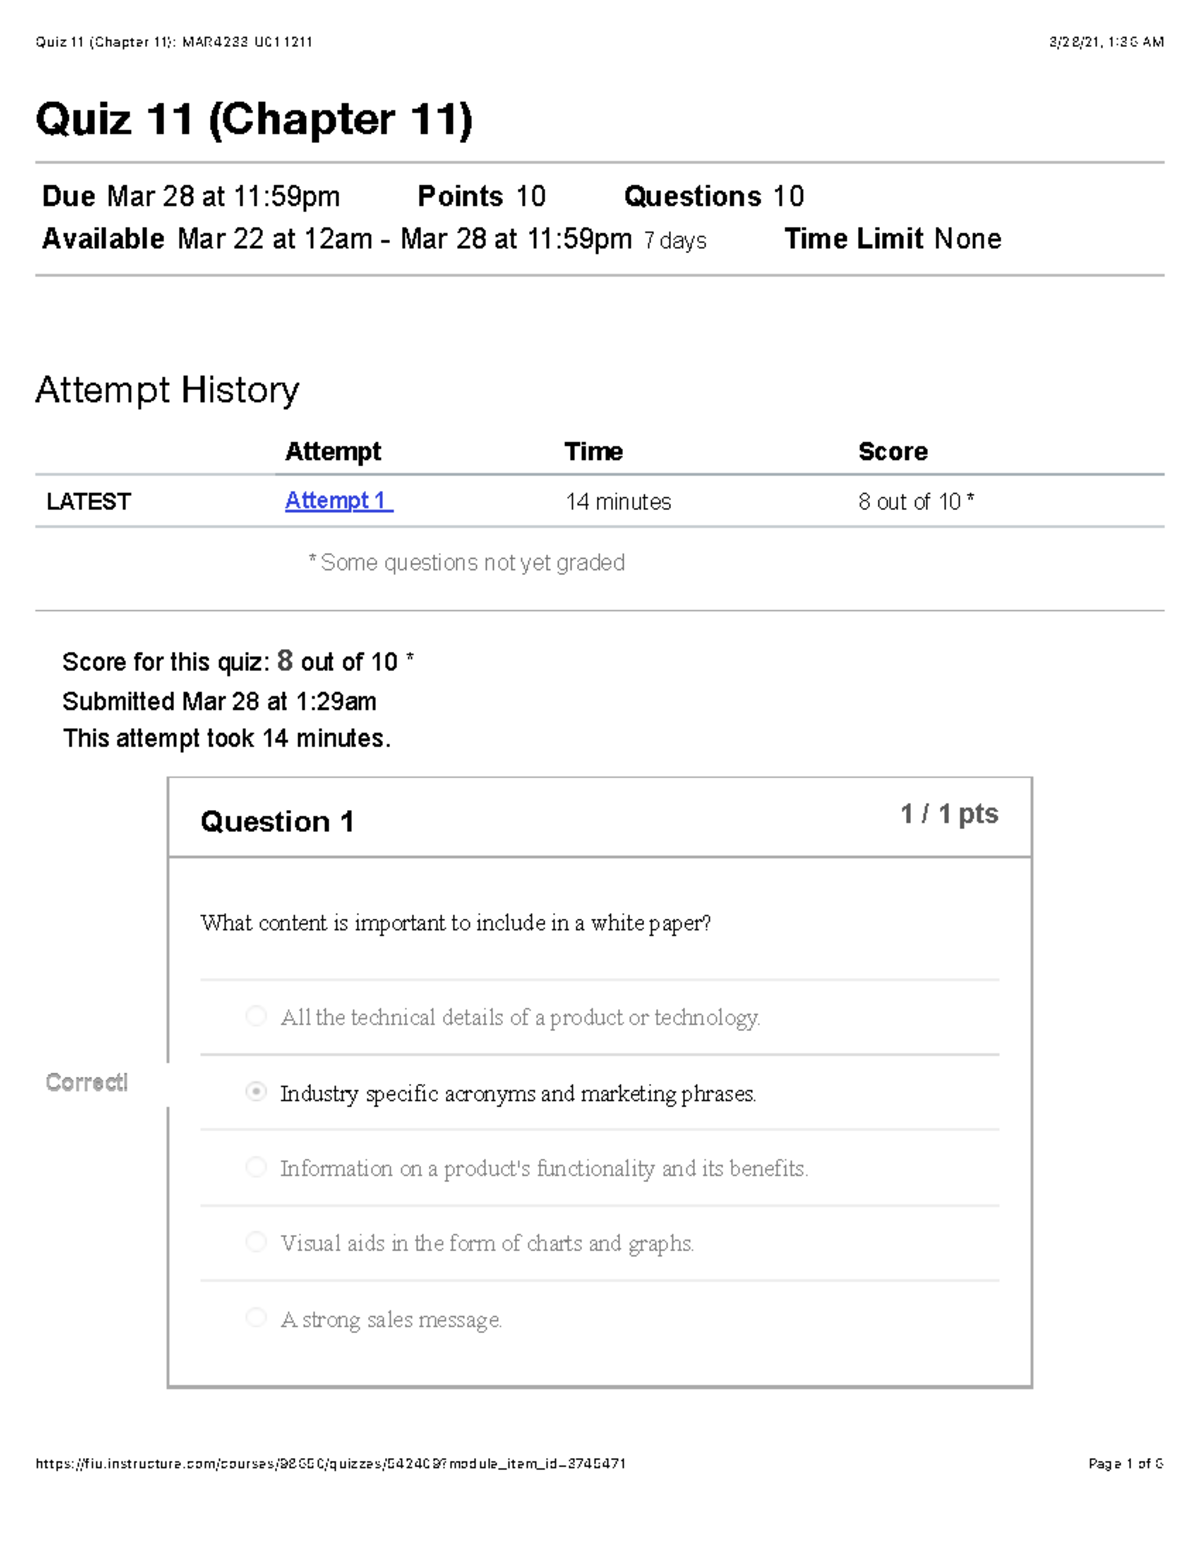
Task: Click the Attempt column header
Action: [333, 452]
